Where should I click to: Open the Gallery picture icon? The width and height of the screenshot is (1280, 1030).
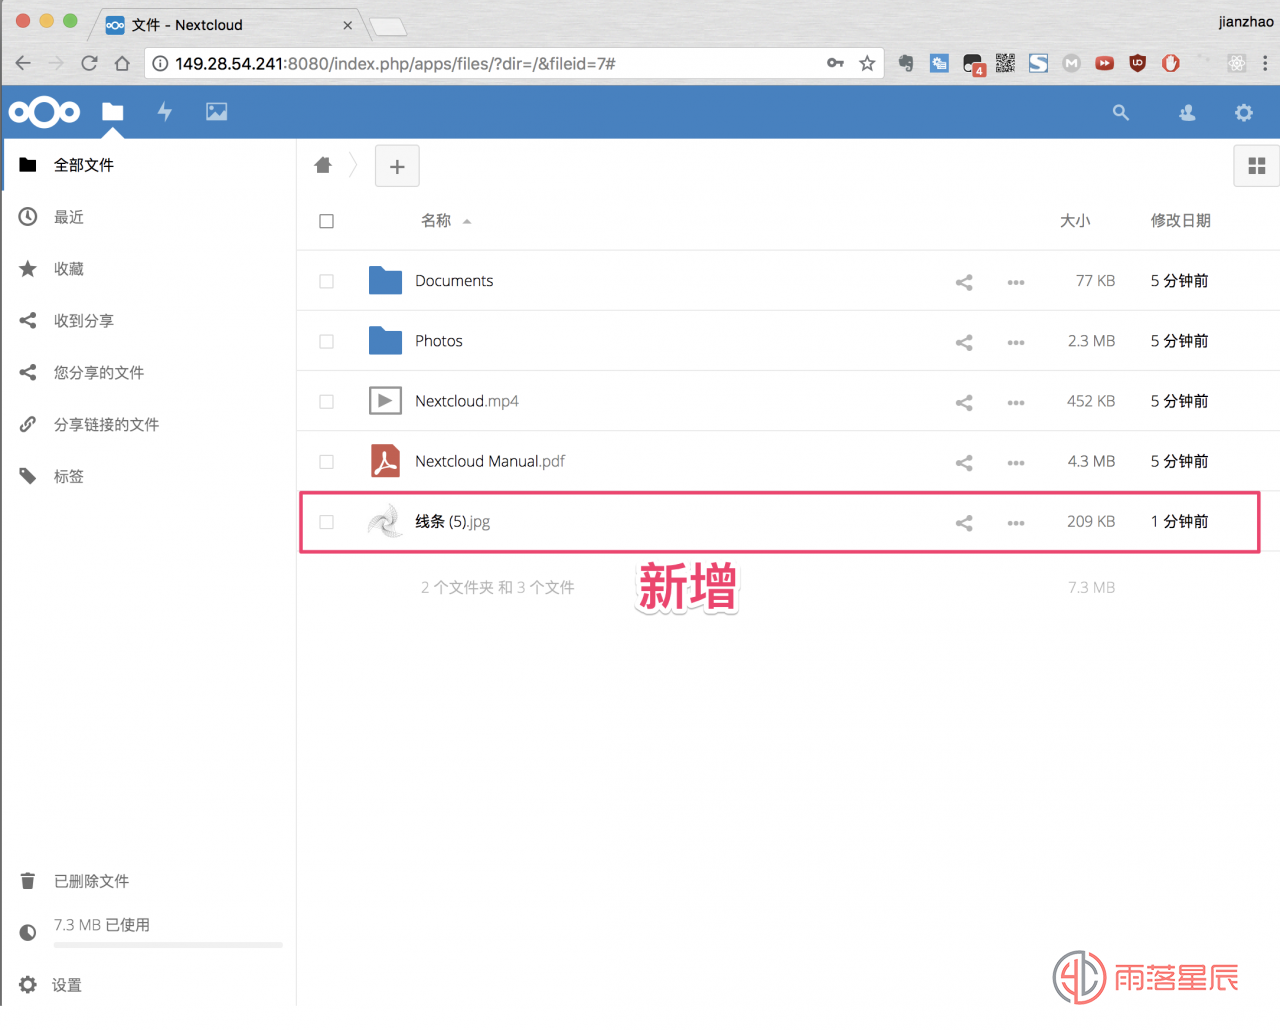click(x=217, y=112)
